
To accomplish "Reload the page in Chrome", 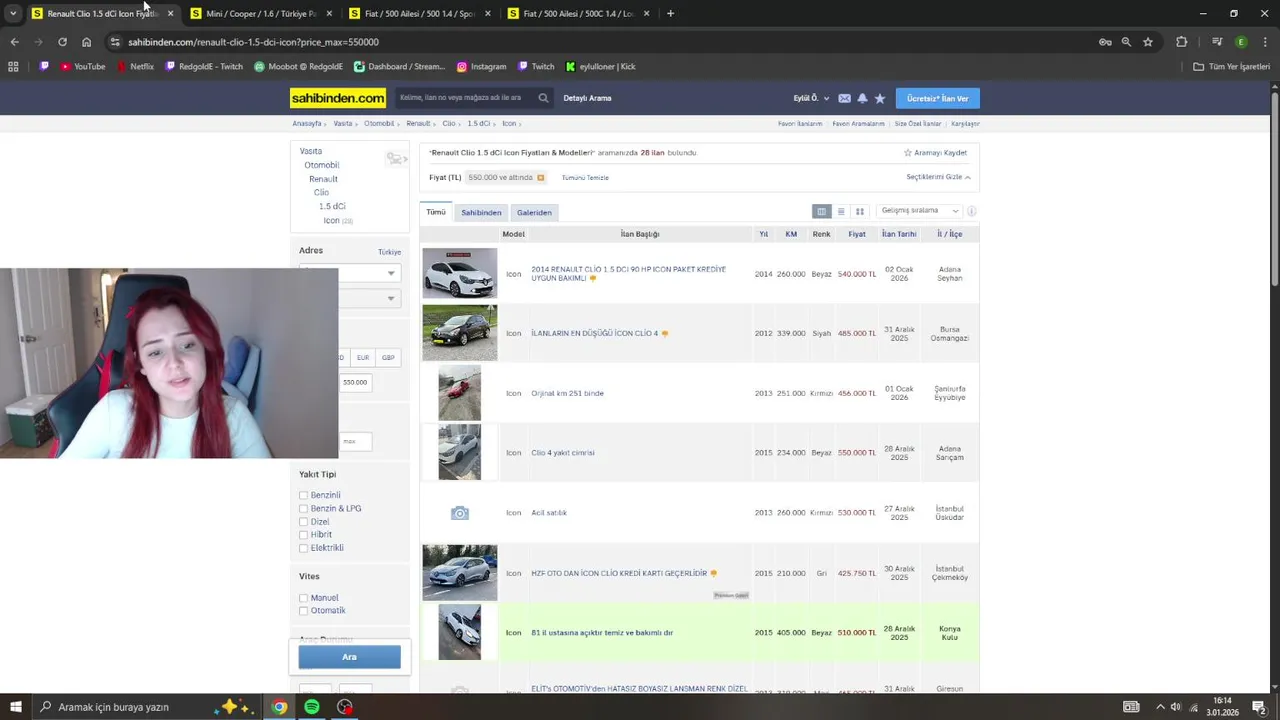I will [62, 42].
